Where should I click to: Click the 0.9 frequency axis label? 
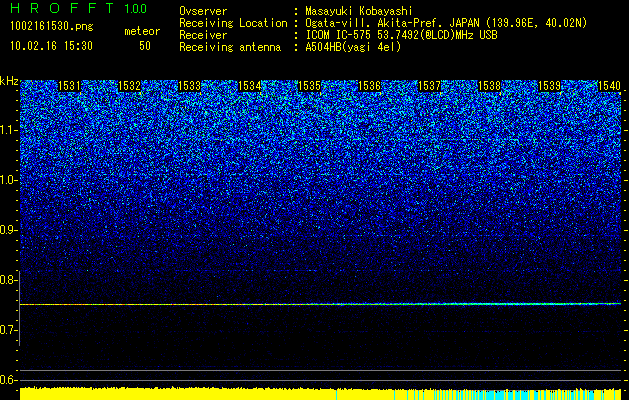click(9, 230)
